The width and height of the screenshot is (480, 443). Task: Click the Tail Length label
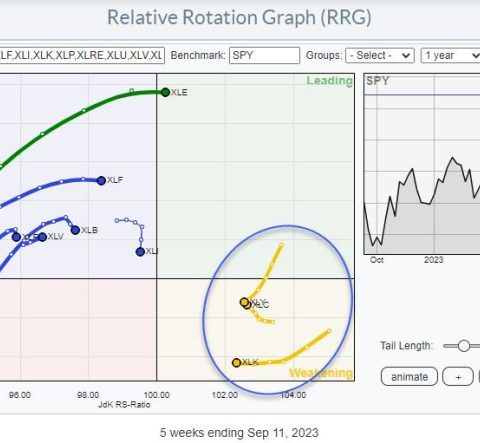pos(407,346)
